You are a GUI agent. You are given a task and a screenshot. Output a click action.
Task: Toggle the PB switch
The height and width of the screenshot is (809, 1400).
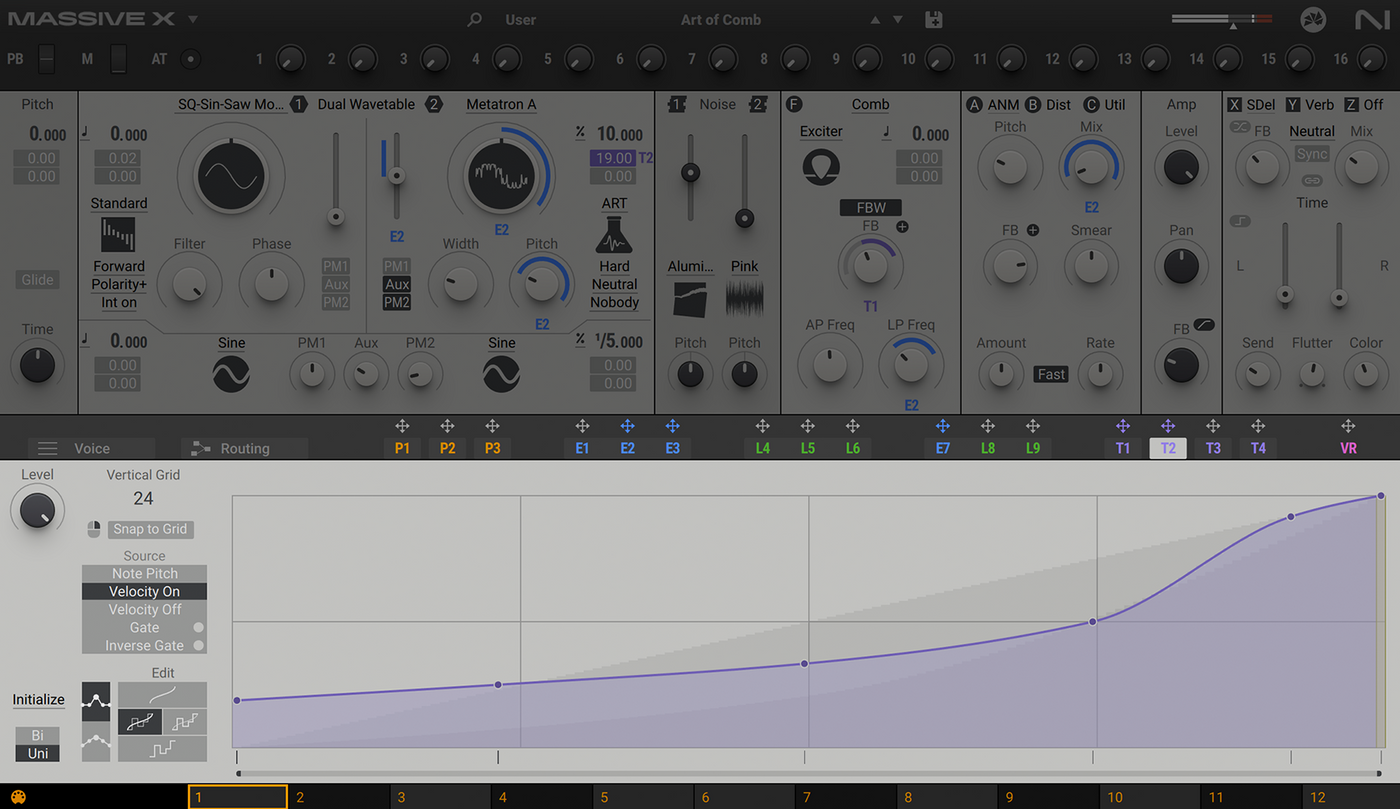(46, 59)
